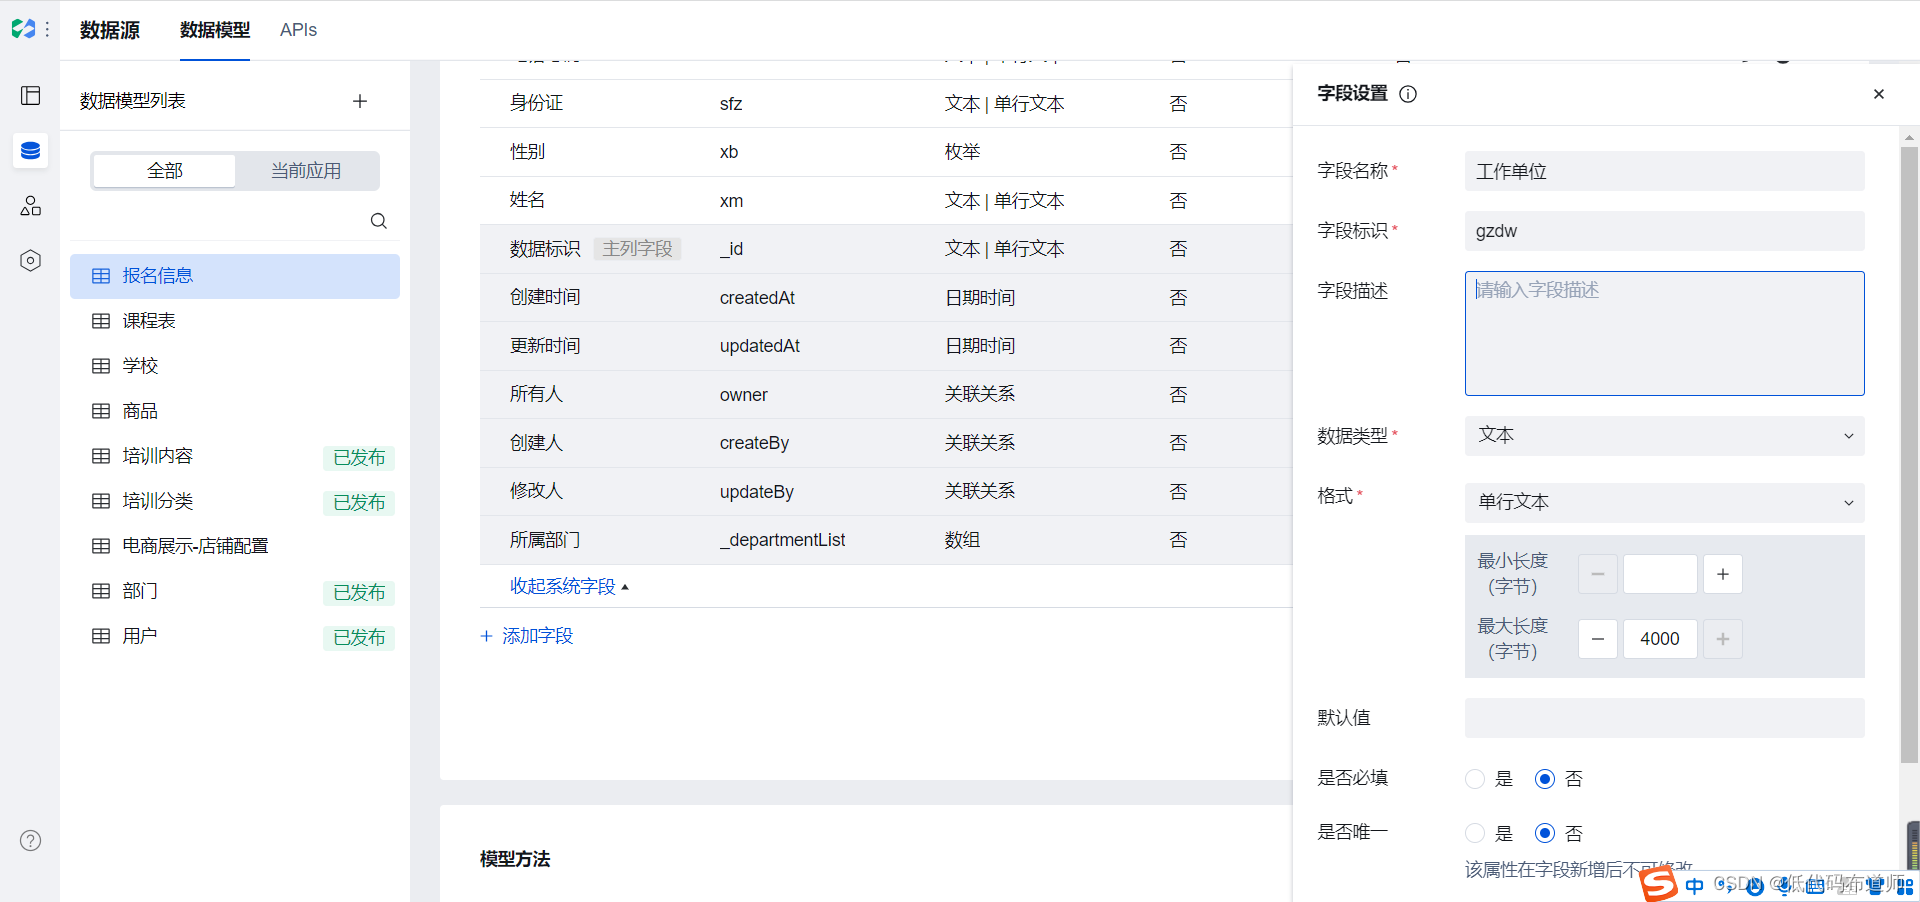Image resolution: width=1920 pixels, height=902 pixels.
Task: Select 否 for 是否唯一
Action: pos(1545,833)
